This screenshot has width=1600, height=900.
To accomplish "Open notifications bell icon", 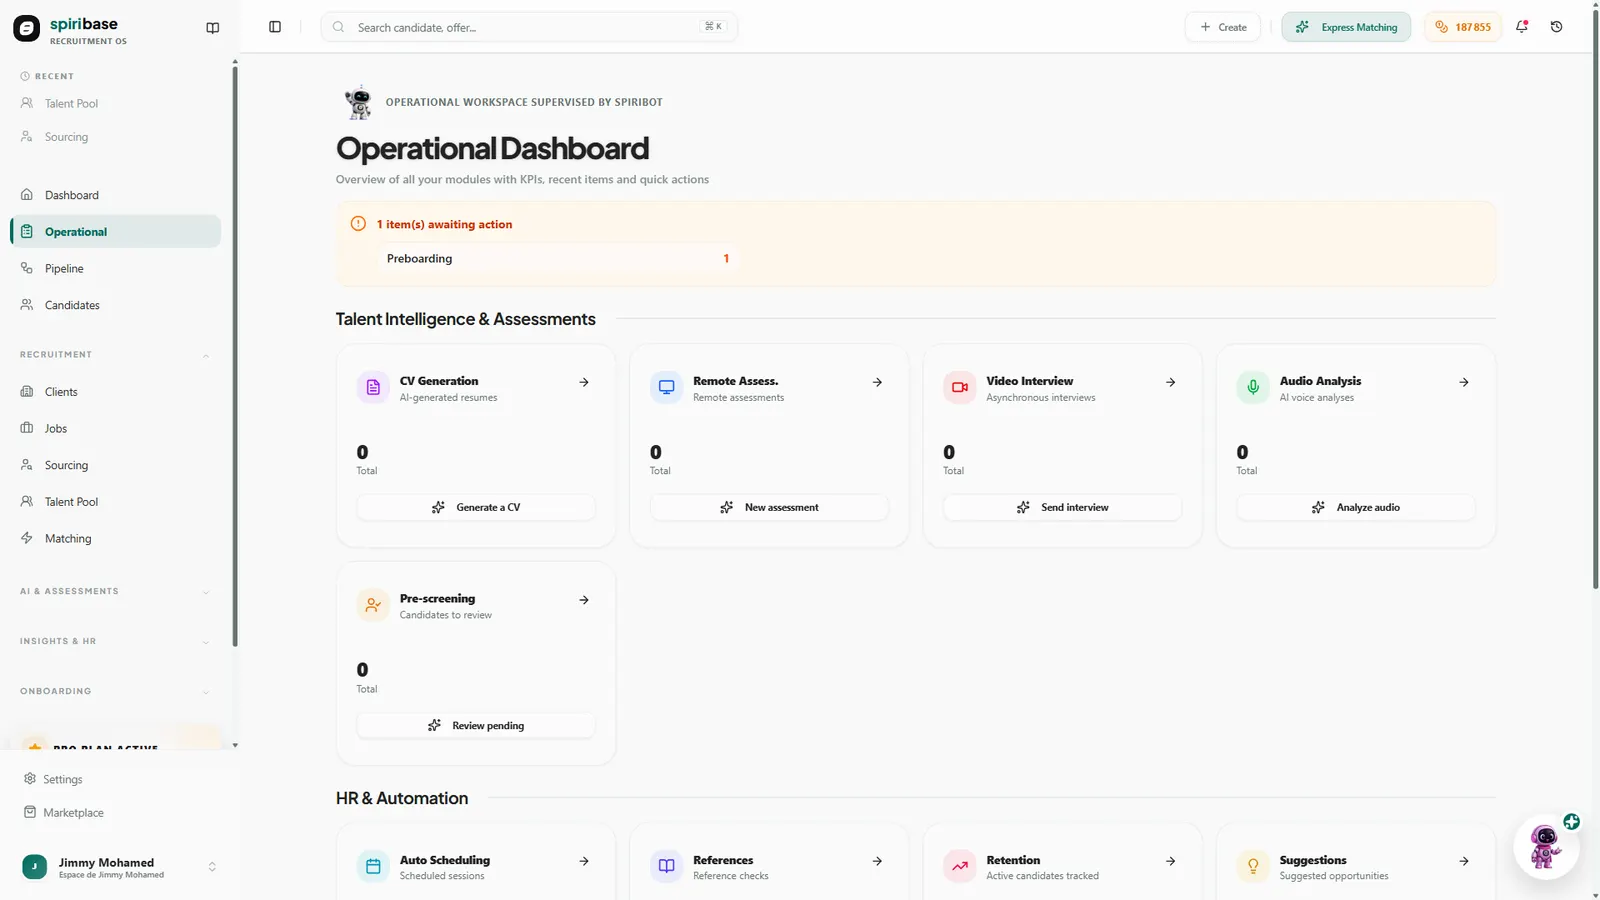I will point(1522,27).
